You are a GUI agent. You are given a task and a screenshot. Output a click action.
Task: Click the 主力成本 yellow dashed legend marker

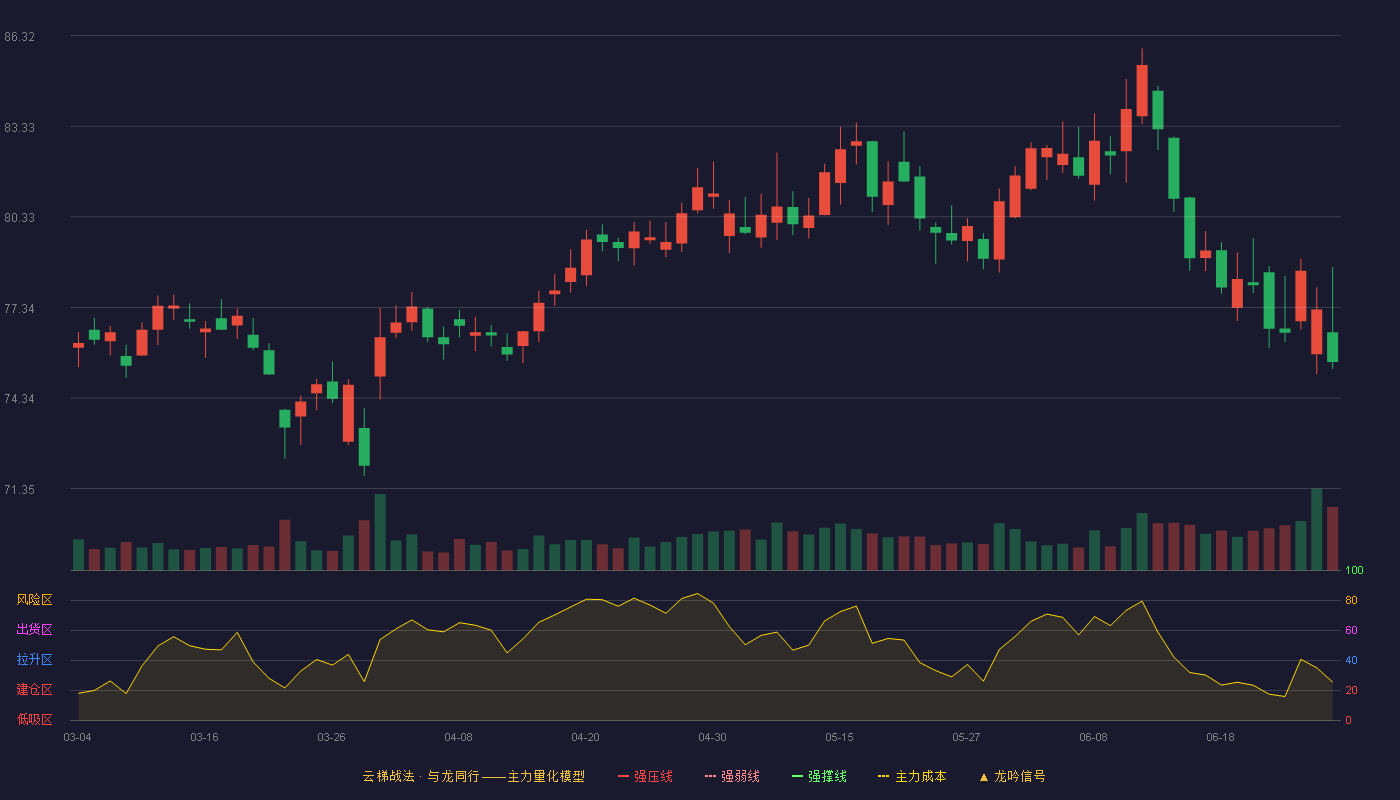click(x=883, y=776)
